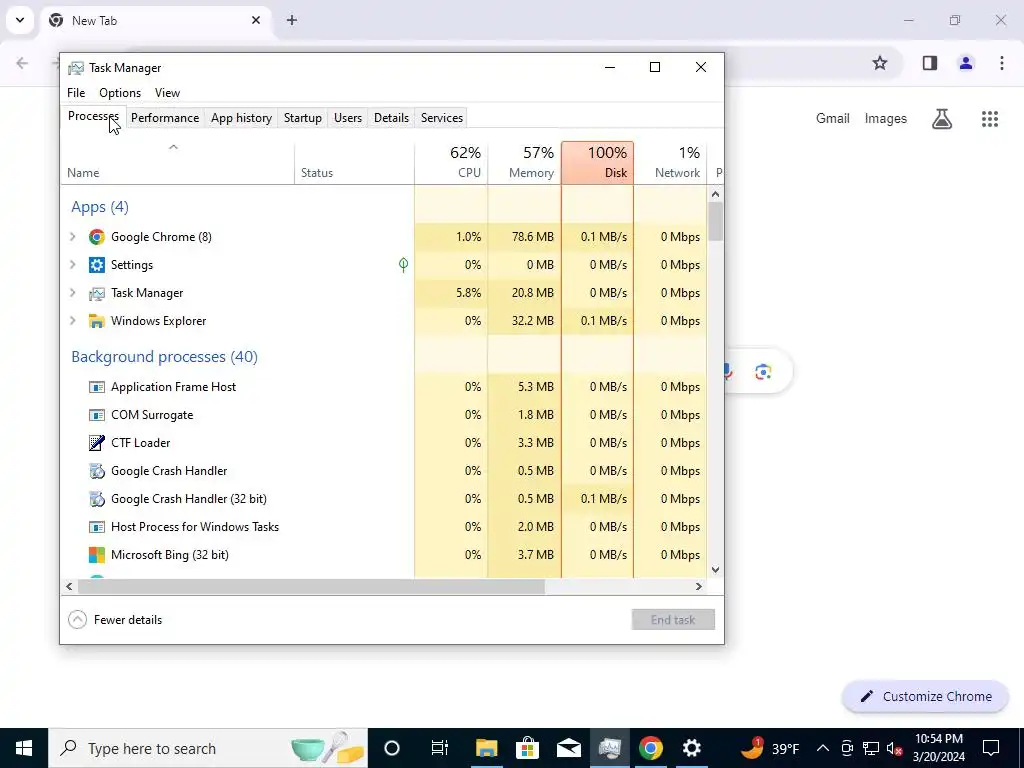Viewport: 1024px width, 768px height.
Task: Open Microsoft Store from the taskbar
Action: [x=527, y=748]
